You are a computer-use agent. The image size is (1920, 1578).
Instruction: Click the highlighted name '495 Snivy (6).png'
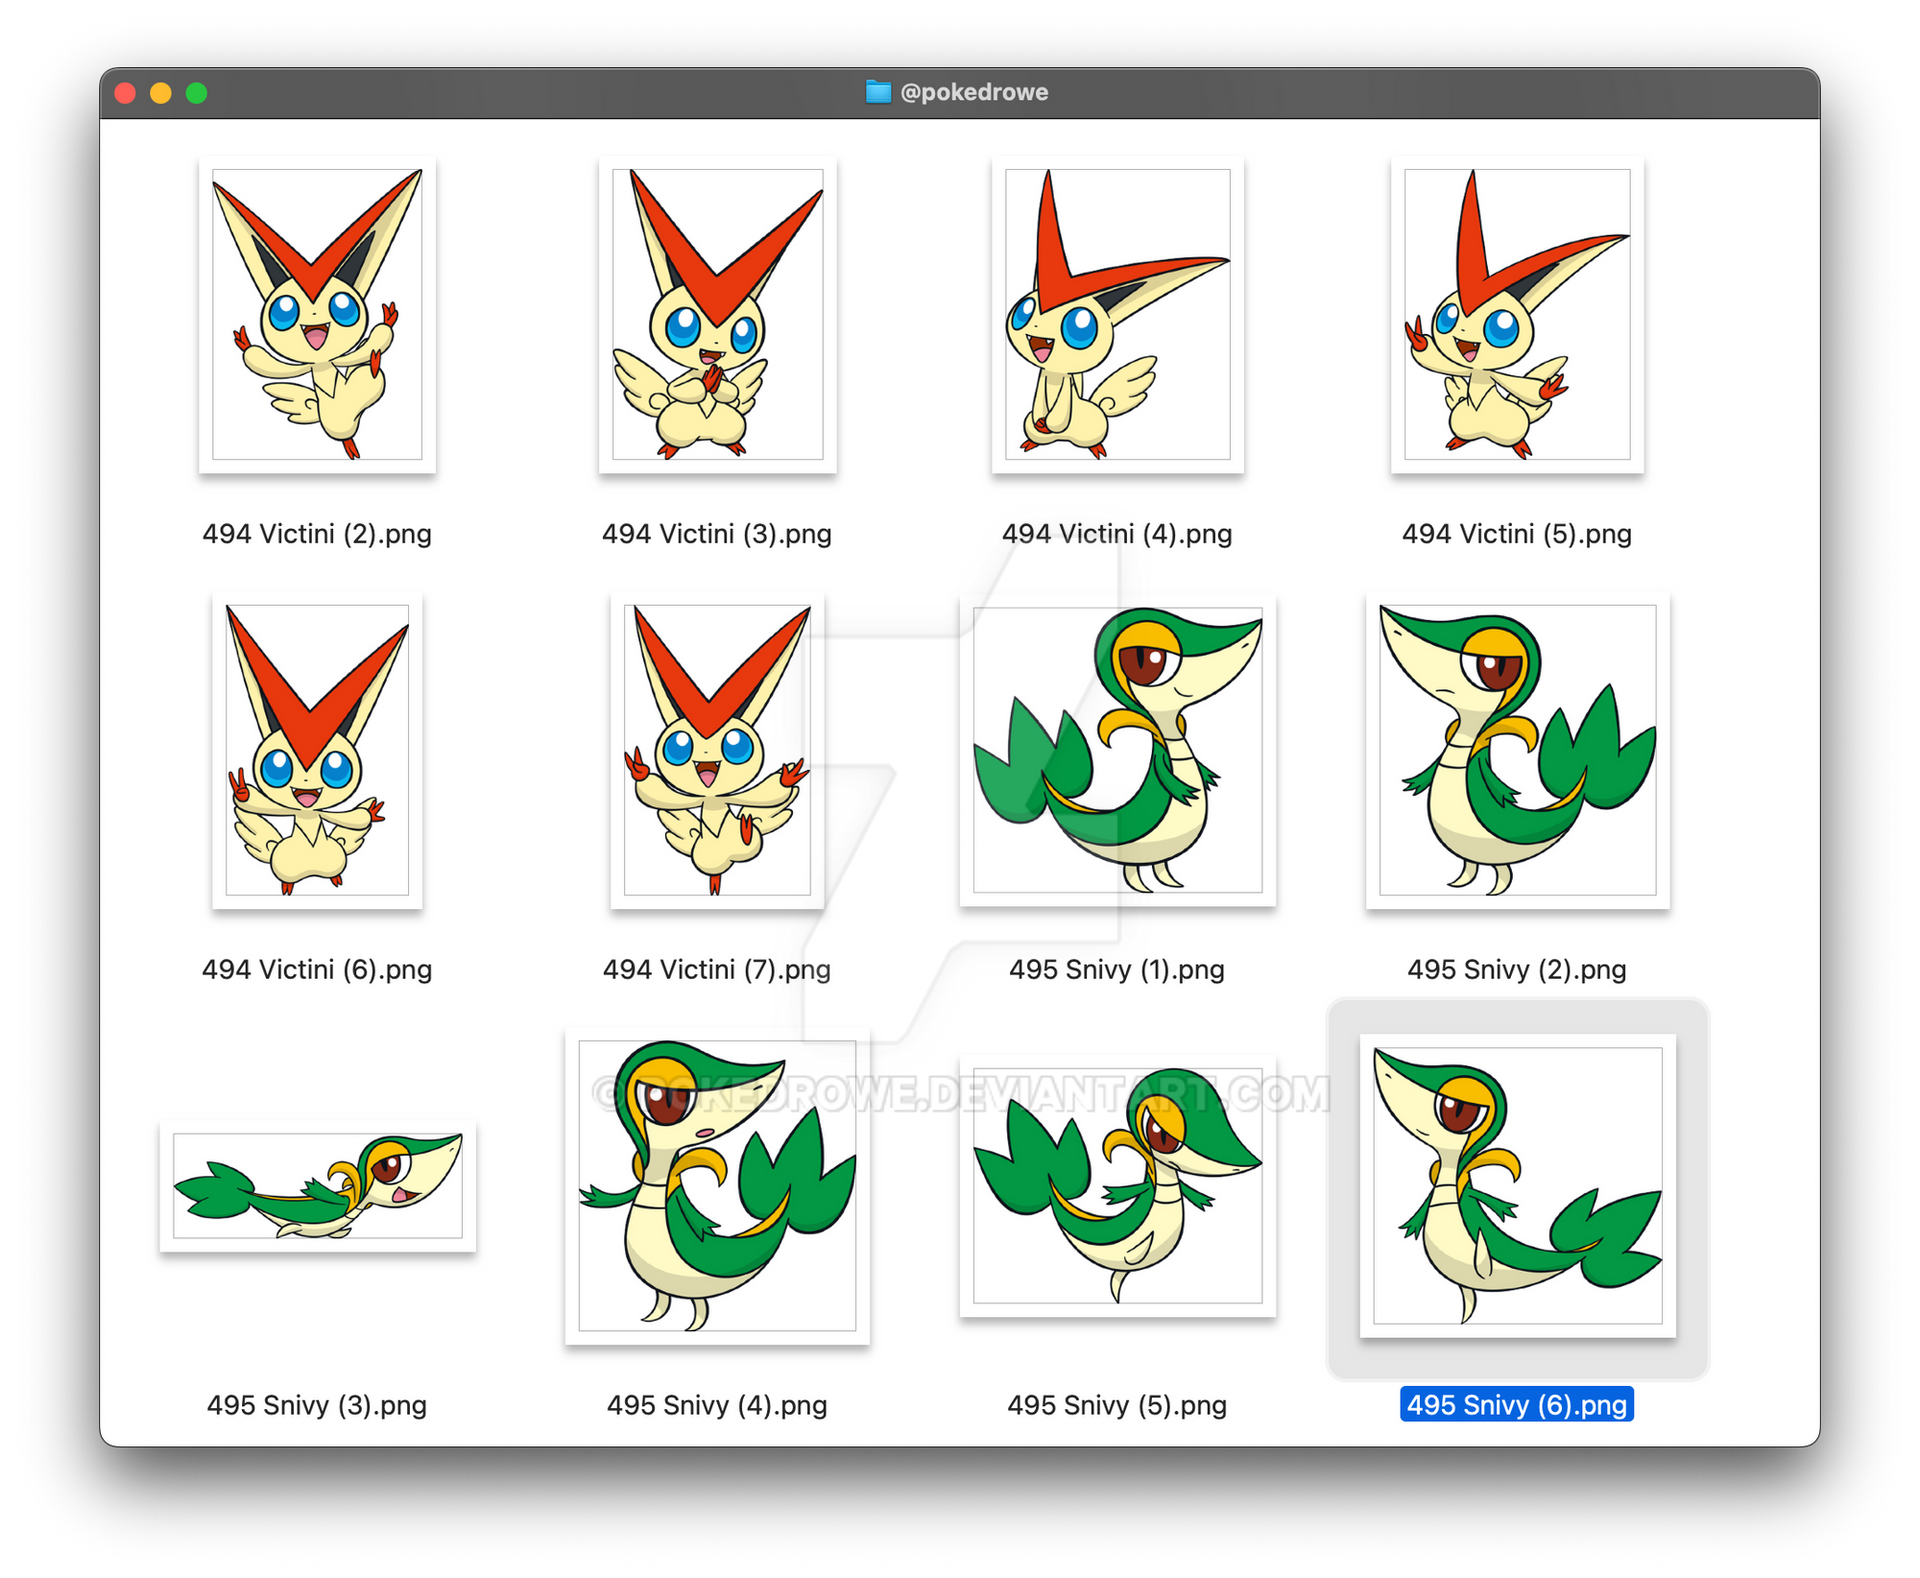point(1517,1405)
